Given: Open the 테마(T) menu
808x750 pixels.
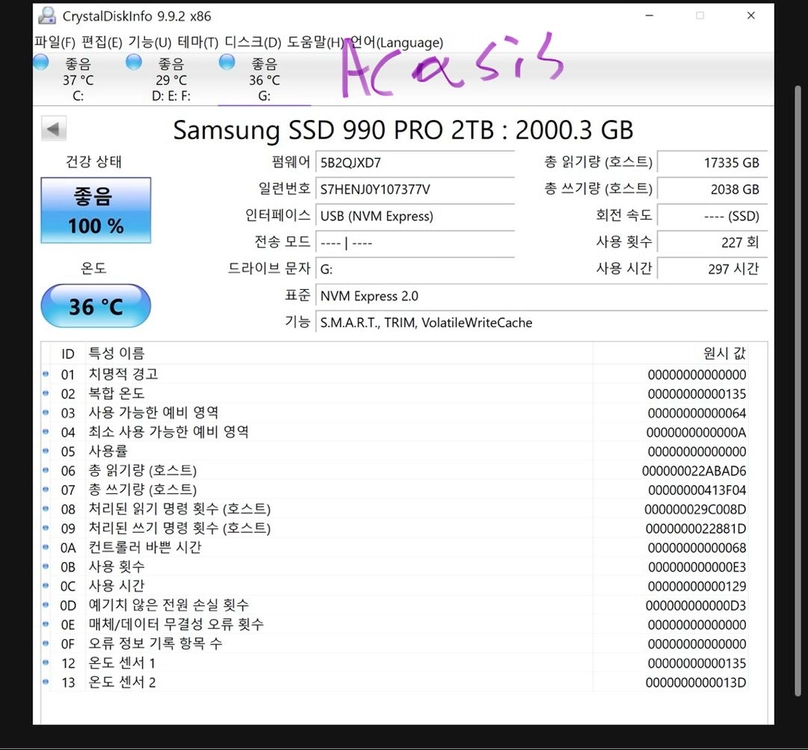Looking at the screenshot, I should point(198,42).
